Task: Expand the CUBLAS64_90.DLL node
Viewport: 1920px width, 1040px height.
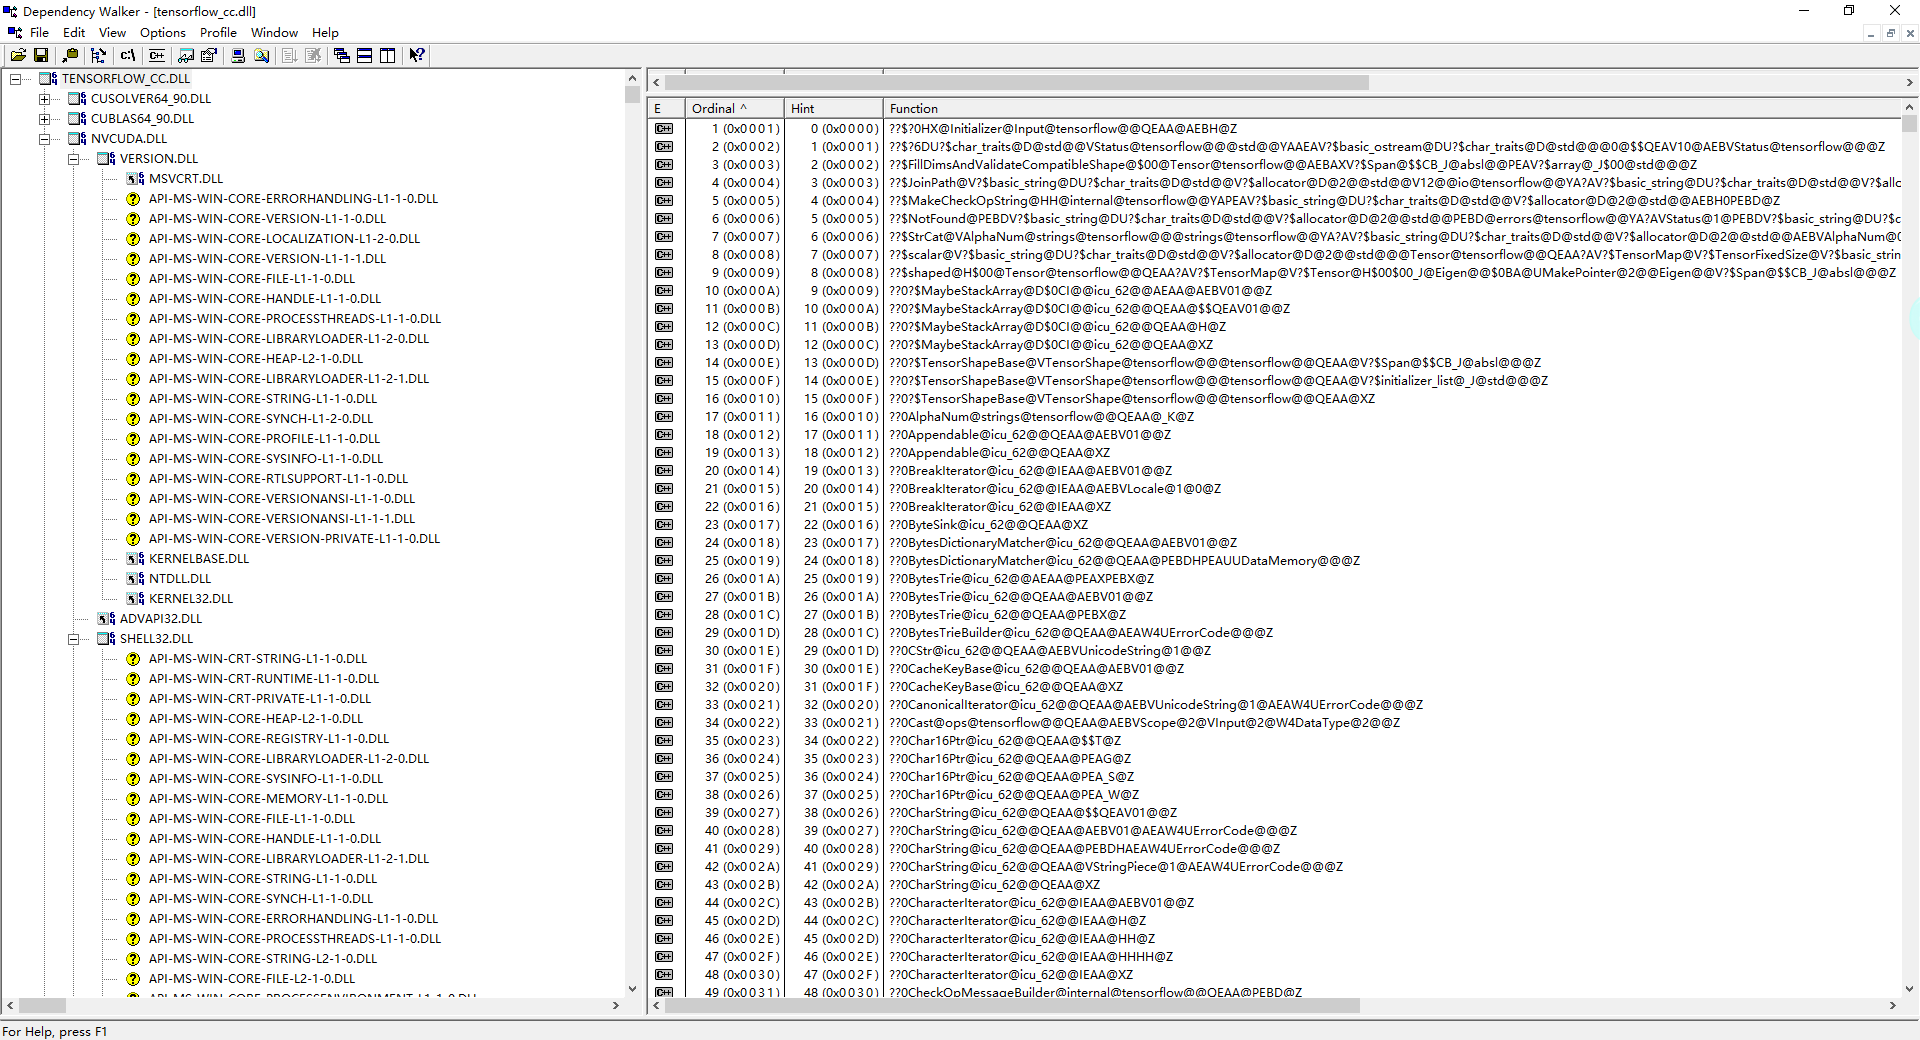Action: coord(45,119)
